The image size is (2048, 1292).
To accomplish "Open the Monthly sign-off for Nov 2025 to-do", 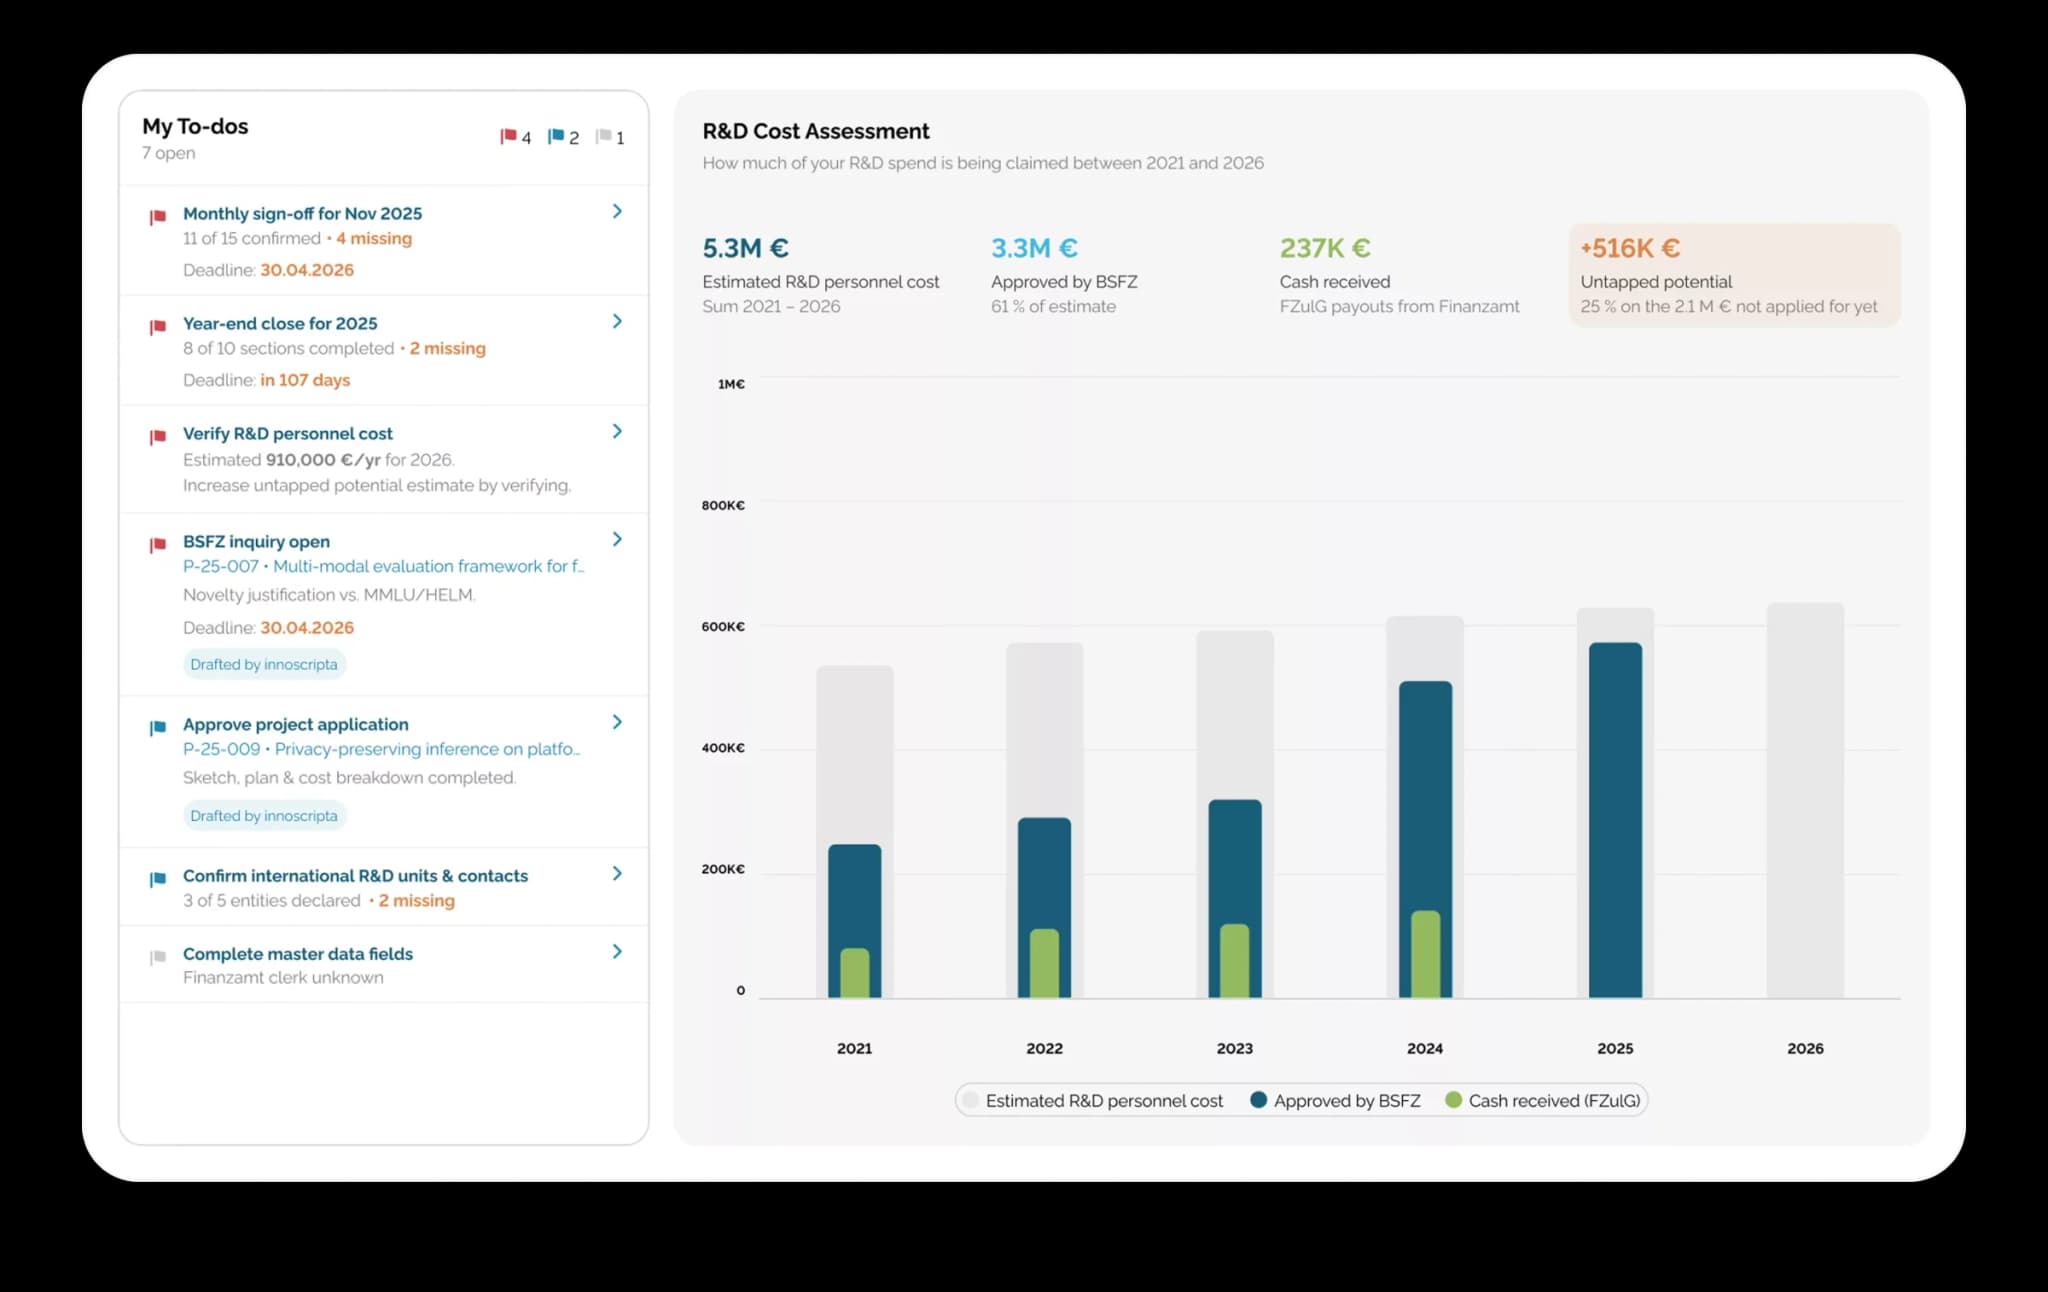I will (x=384, y=240).
